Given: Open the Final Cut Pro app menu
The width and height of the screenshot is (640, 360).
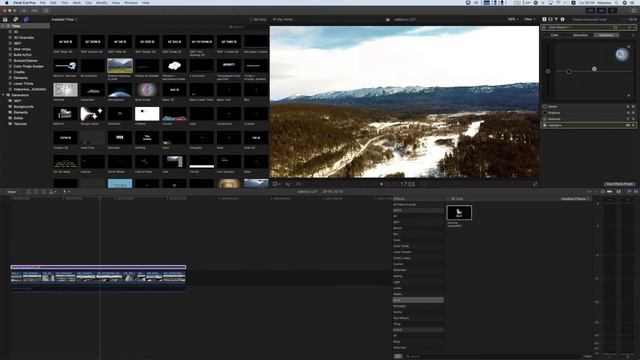Looking at the screenshot, I should click(24, 2).
